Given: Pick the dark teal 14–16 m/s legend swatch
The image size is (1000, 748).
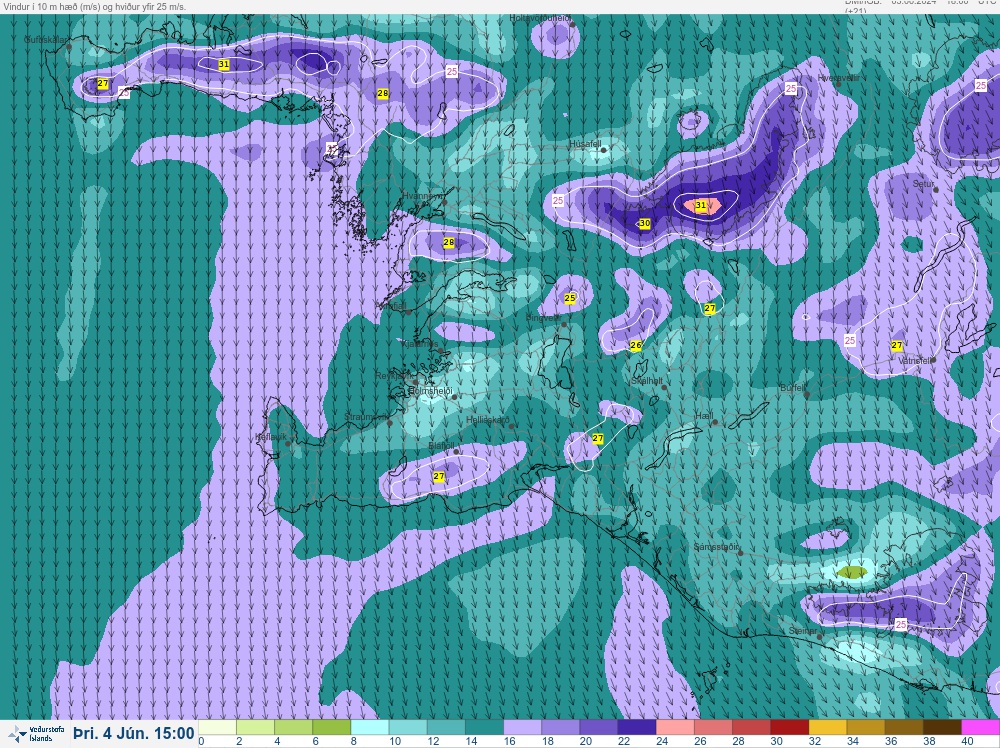Looking at the screenshot, I should point(484,728).
